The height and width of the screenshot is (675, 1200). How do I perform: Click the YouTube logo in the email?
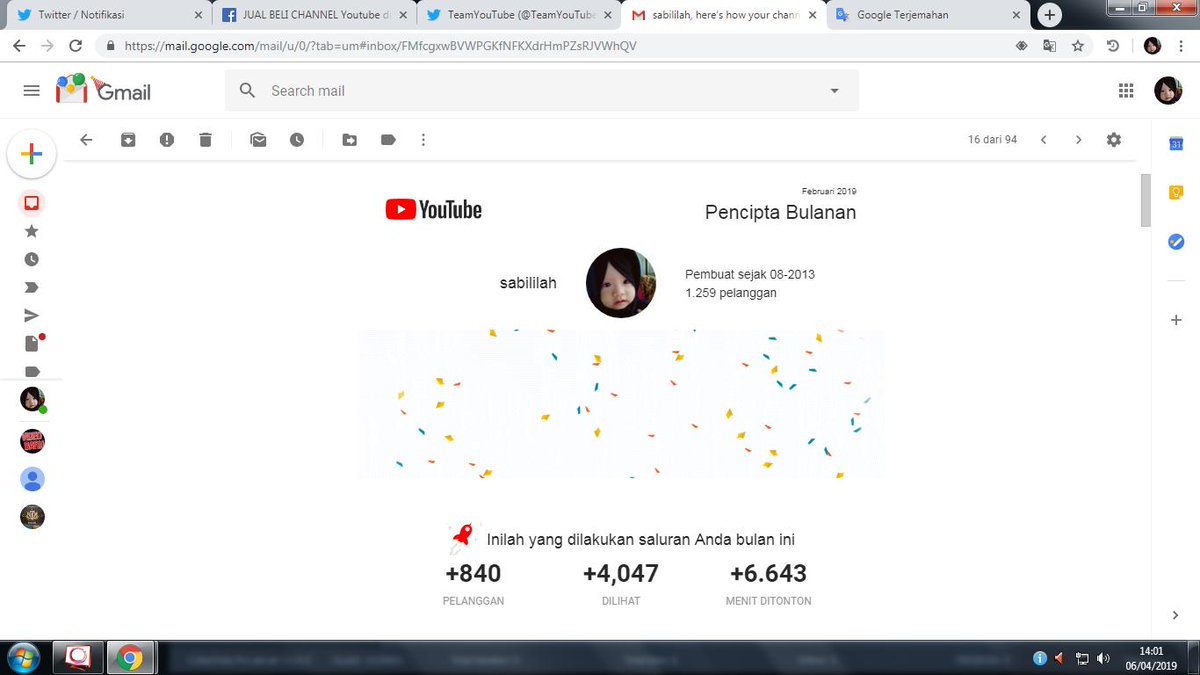[x=433, y=209]
